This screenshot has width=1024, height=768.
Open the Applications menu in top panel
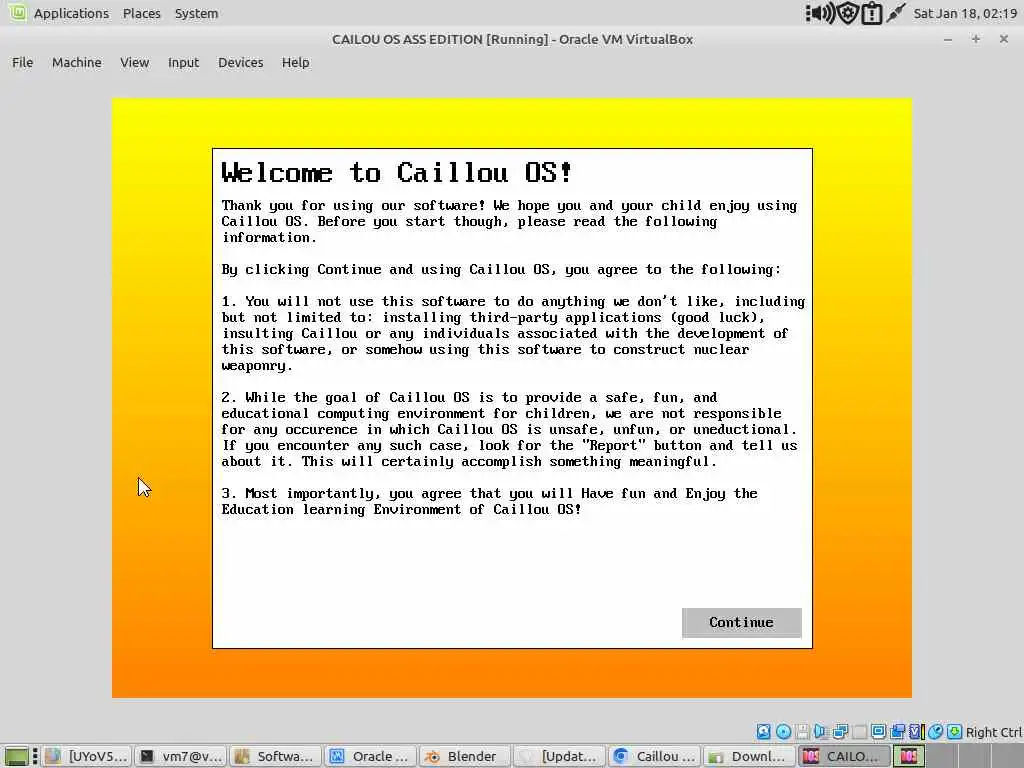click(71, 13)
